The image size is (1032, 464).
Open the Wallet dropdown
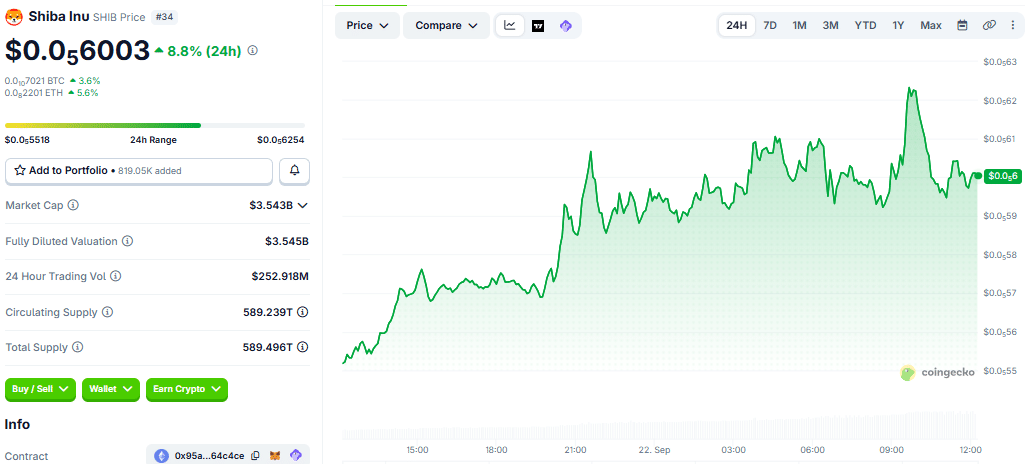111,389
